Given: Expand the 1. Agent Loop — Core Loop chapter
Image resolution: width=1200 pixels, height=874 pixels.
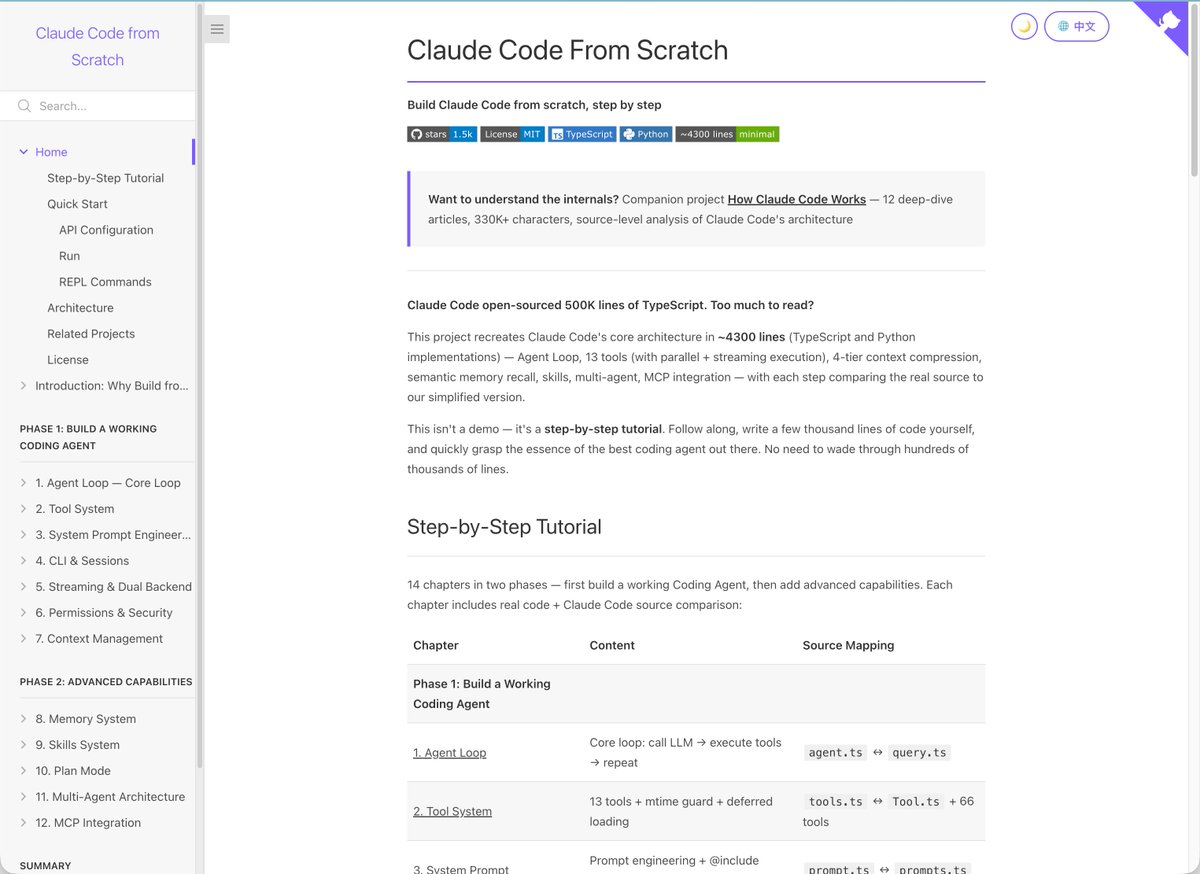Looking at the screenshot, I should click(x=24, y=483).
